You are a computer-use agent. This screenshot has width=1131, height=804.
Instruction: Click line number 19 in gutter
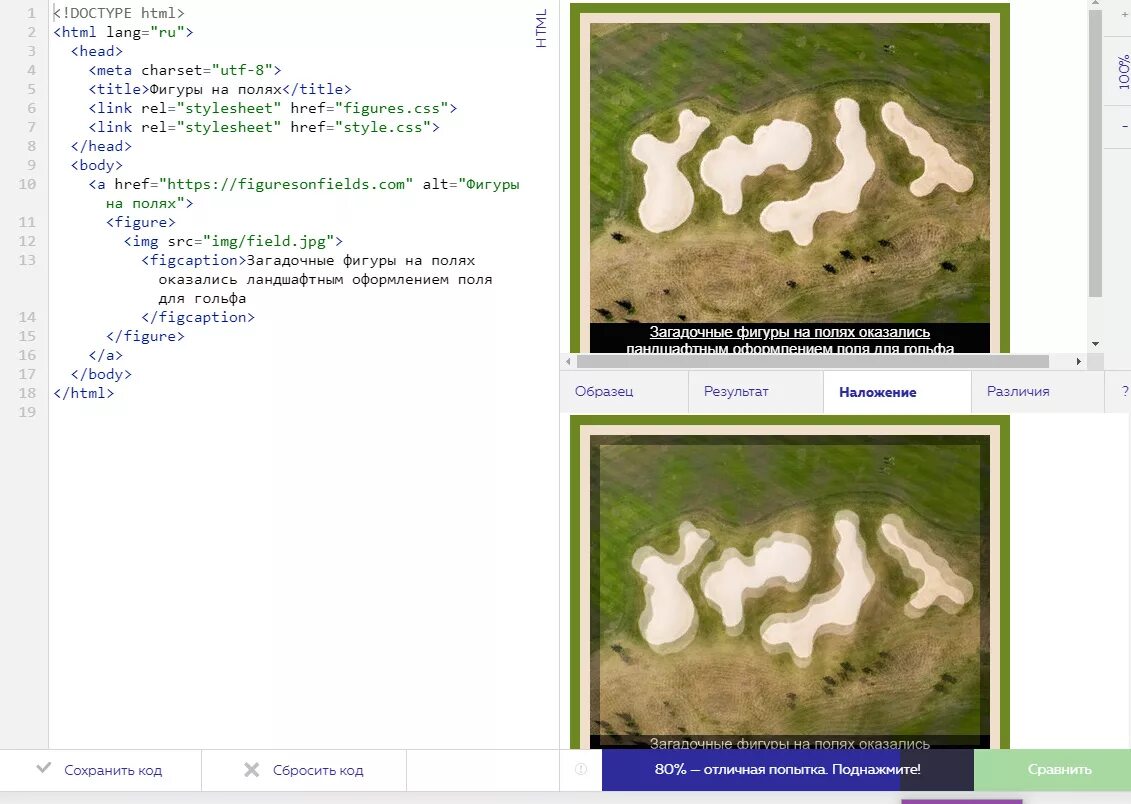click(x=27, y=412)
